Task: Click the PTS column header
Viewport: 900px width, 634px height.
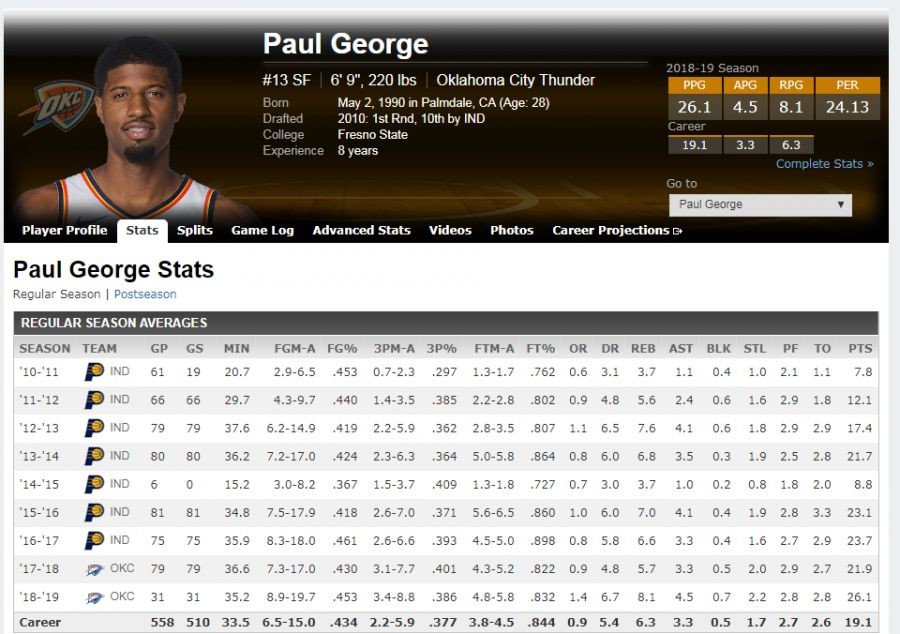Action: [860, 349]
